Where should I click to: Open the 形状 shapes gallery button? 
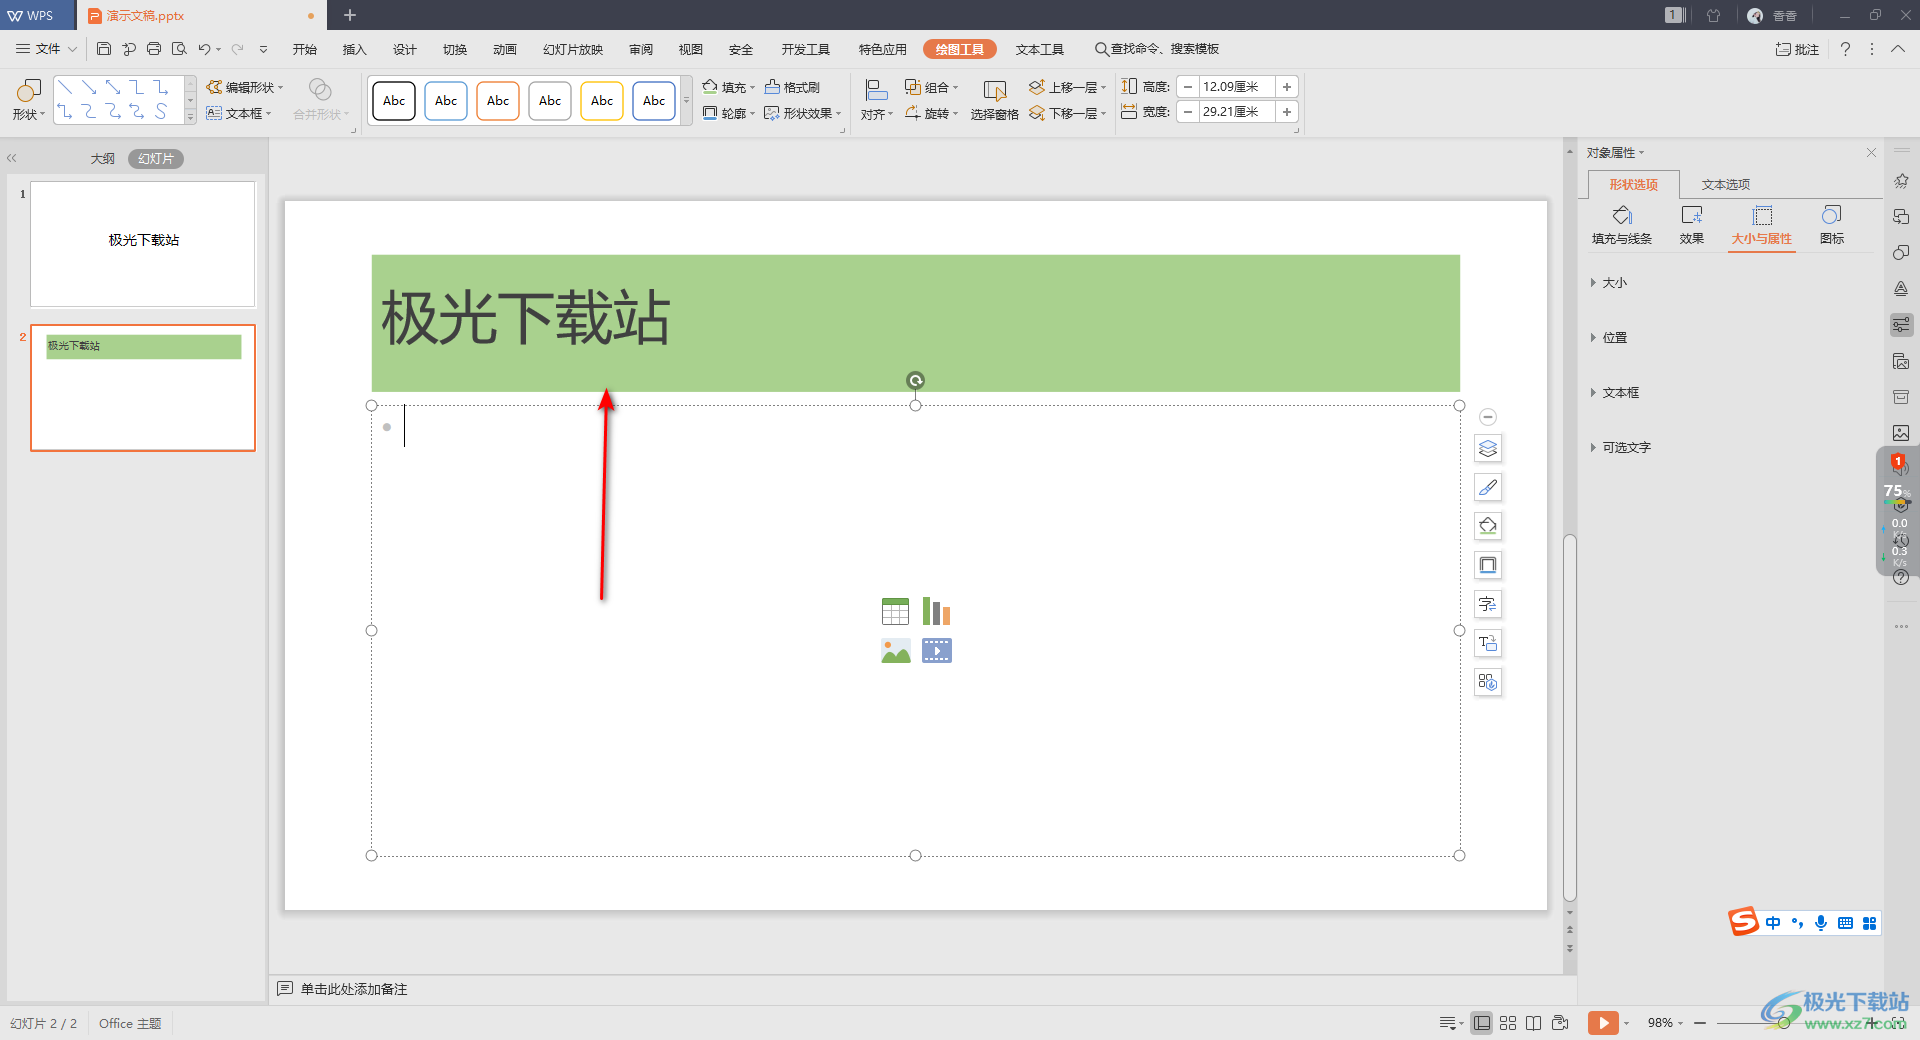click(x=28, y=100)
